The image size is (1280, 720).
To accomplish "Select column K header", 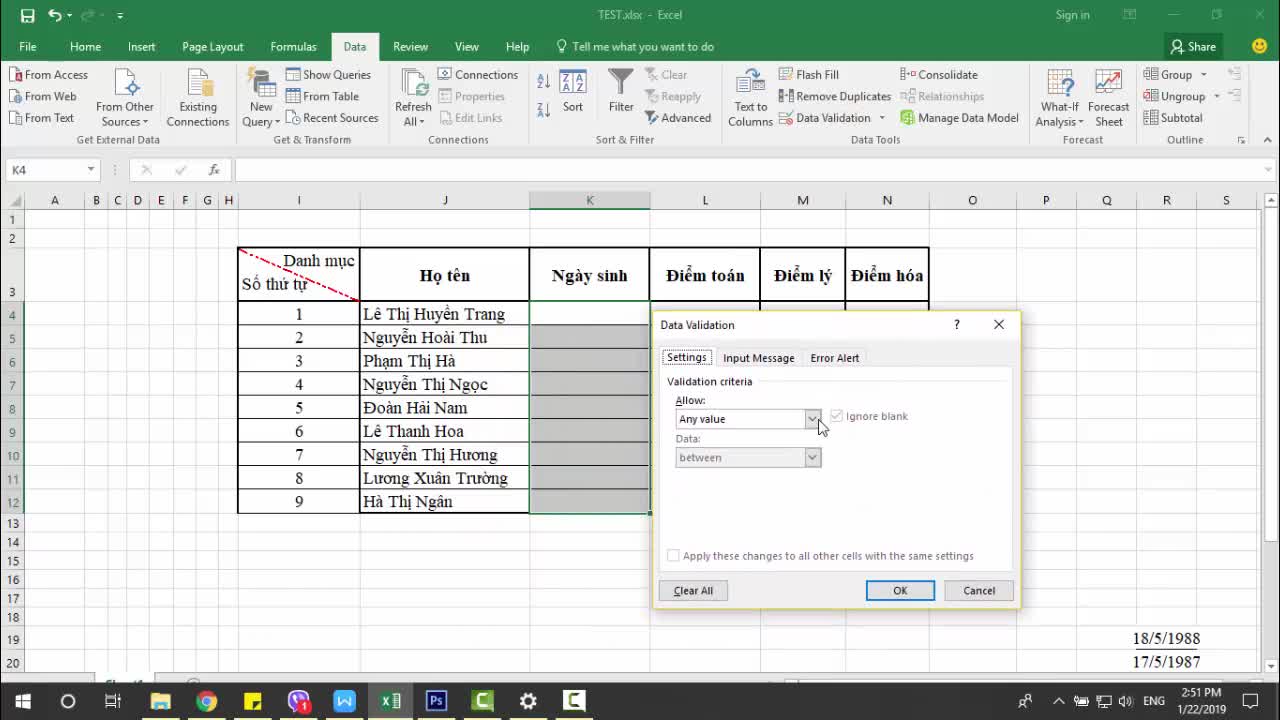I will 589,200.
